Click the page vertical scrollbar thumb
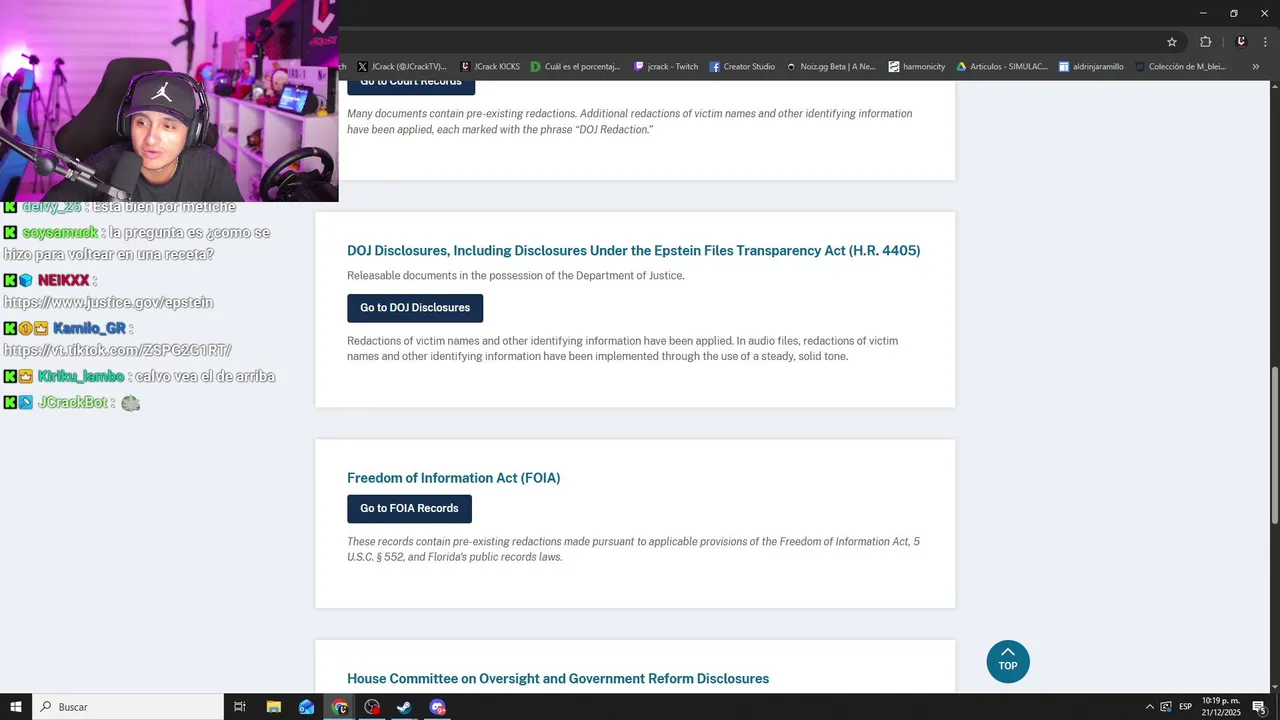 pos(1274,445)
